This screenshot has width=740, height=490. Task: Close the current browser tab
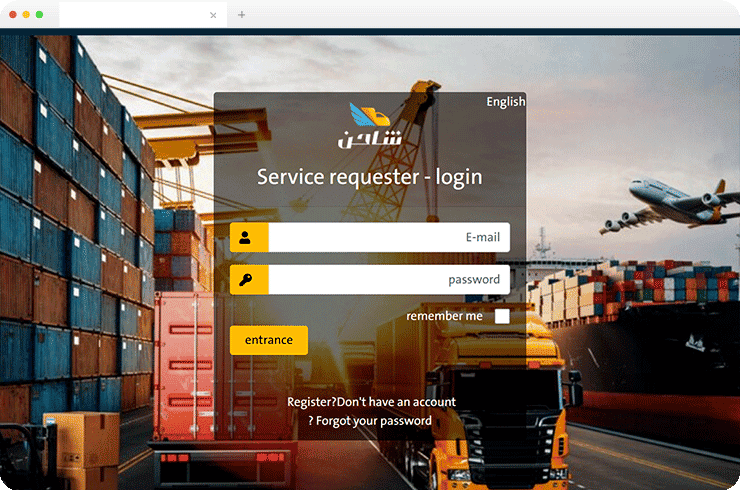[213, 15]
